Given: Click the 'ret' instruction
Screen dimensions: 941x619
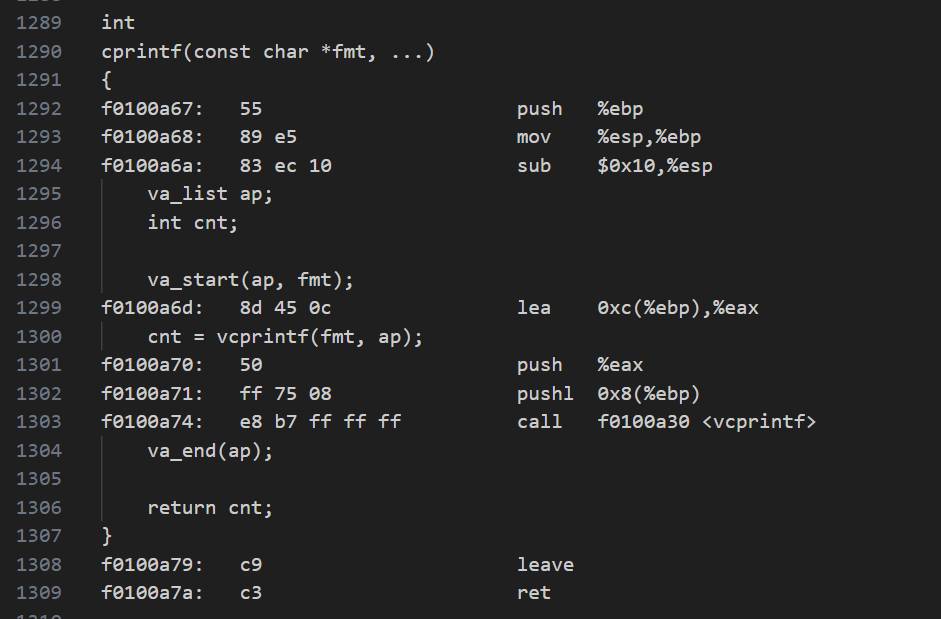Looking at the screenshot, I should (534, 593).
